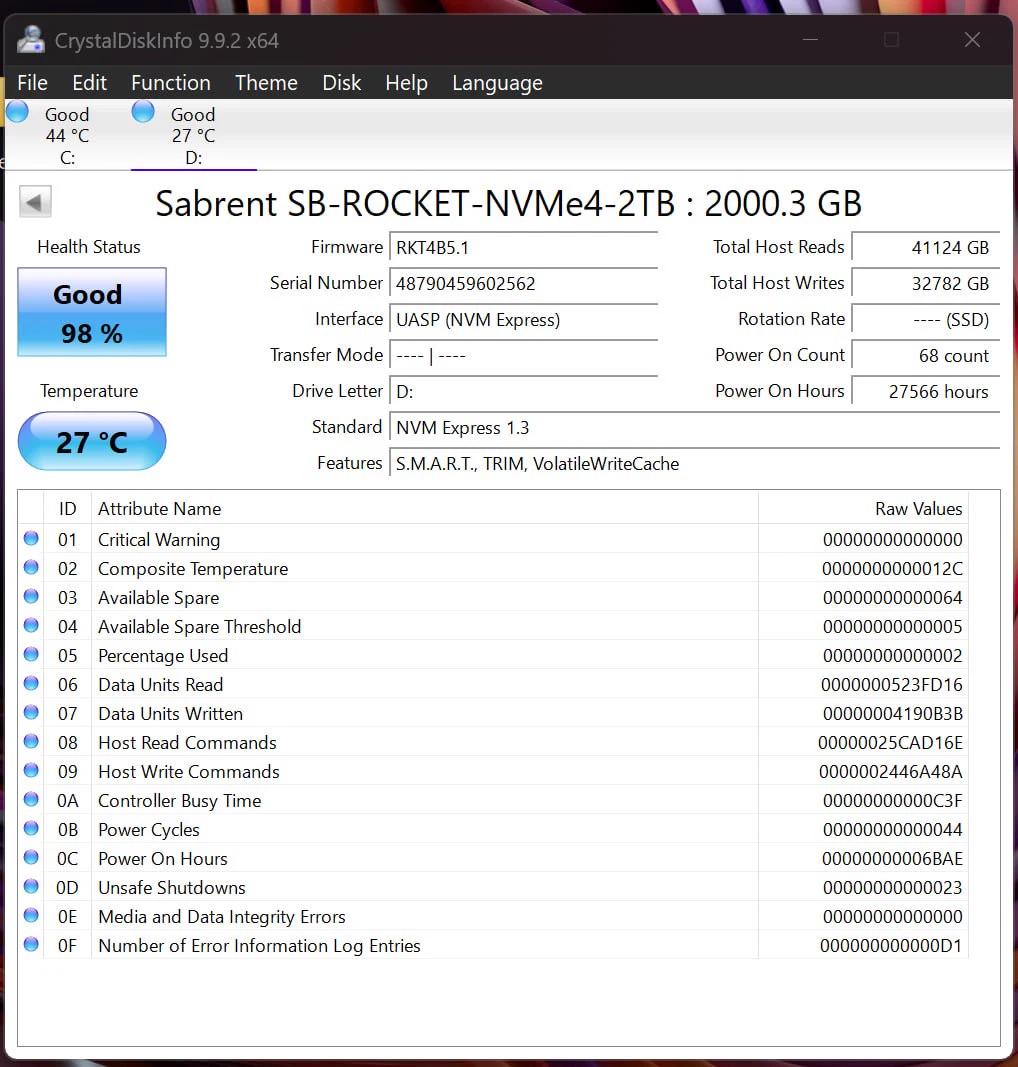This screenshot has height=1067, width=1018.
Task: Select the Data Units Written attribute name
Action: (171, 714)
